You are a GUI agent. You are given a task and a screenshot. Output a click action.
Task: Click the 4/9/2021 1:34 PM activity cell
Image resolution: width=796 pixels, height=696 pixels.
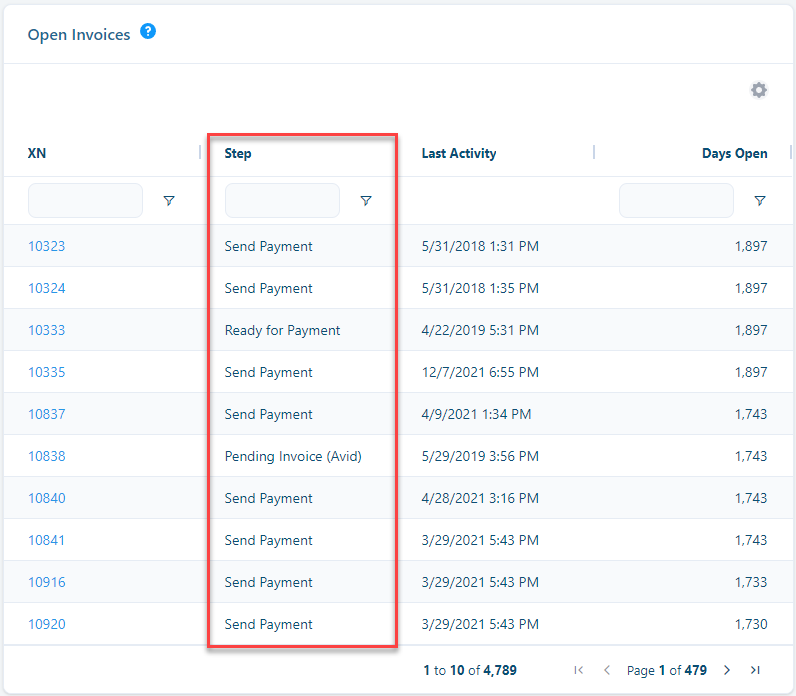click(x=476, y=414)
